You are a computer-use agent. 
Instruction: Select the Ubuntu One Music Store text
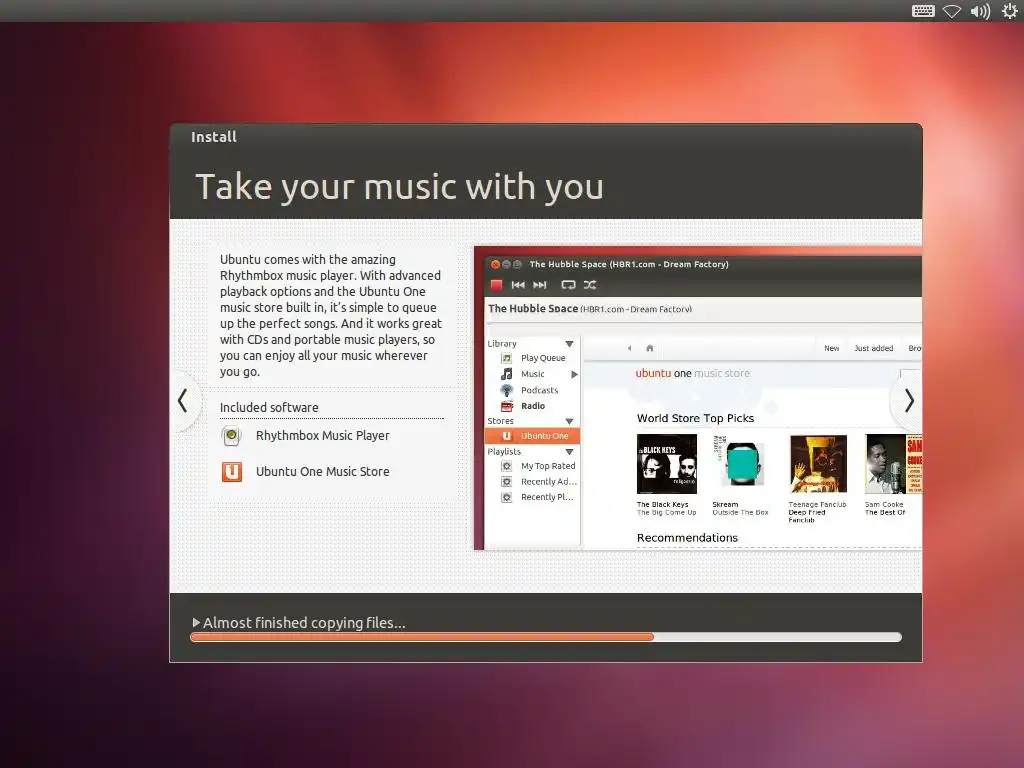(323, 472)
